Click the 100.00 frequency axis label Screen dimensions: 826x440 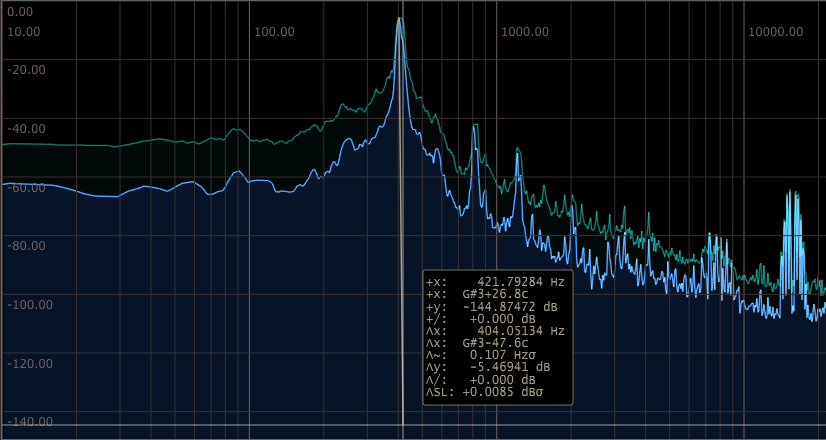[274, 32]
